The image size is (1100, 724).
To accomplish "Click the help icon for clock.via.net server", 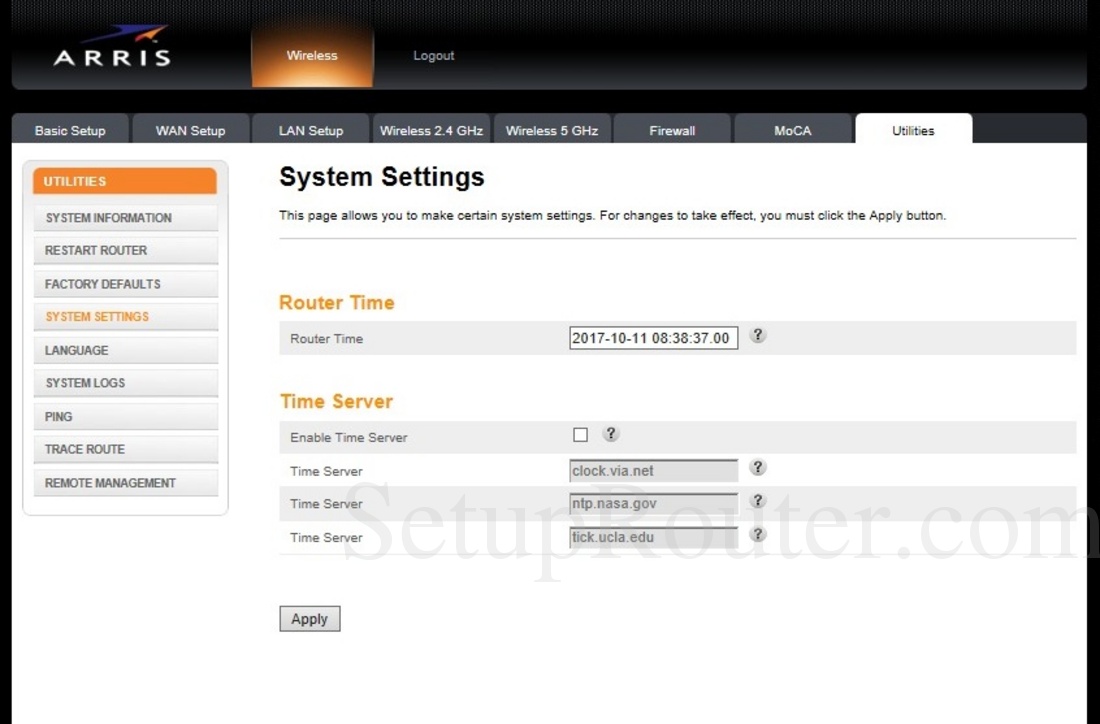I will pyautogui.click(x=757, y=467).
